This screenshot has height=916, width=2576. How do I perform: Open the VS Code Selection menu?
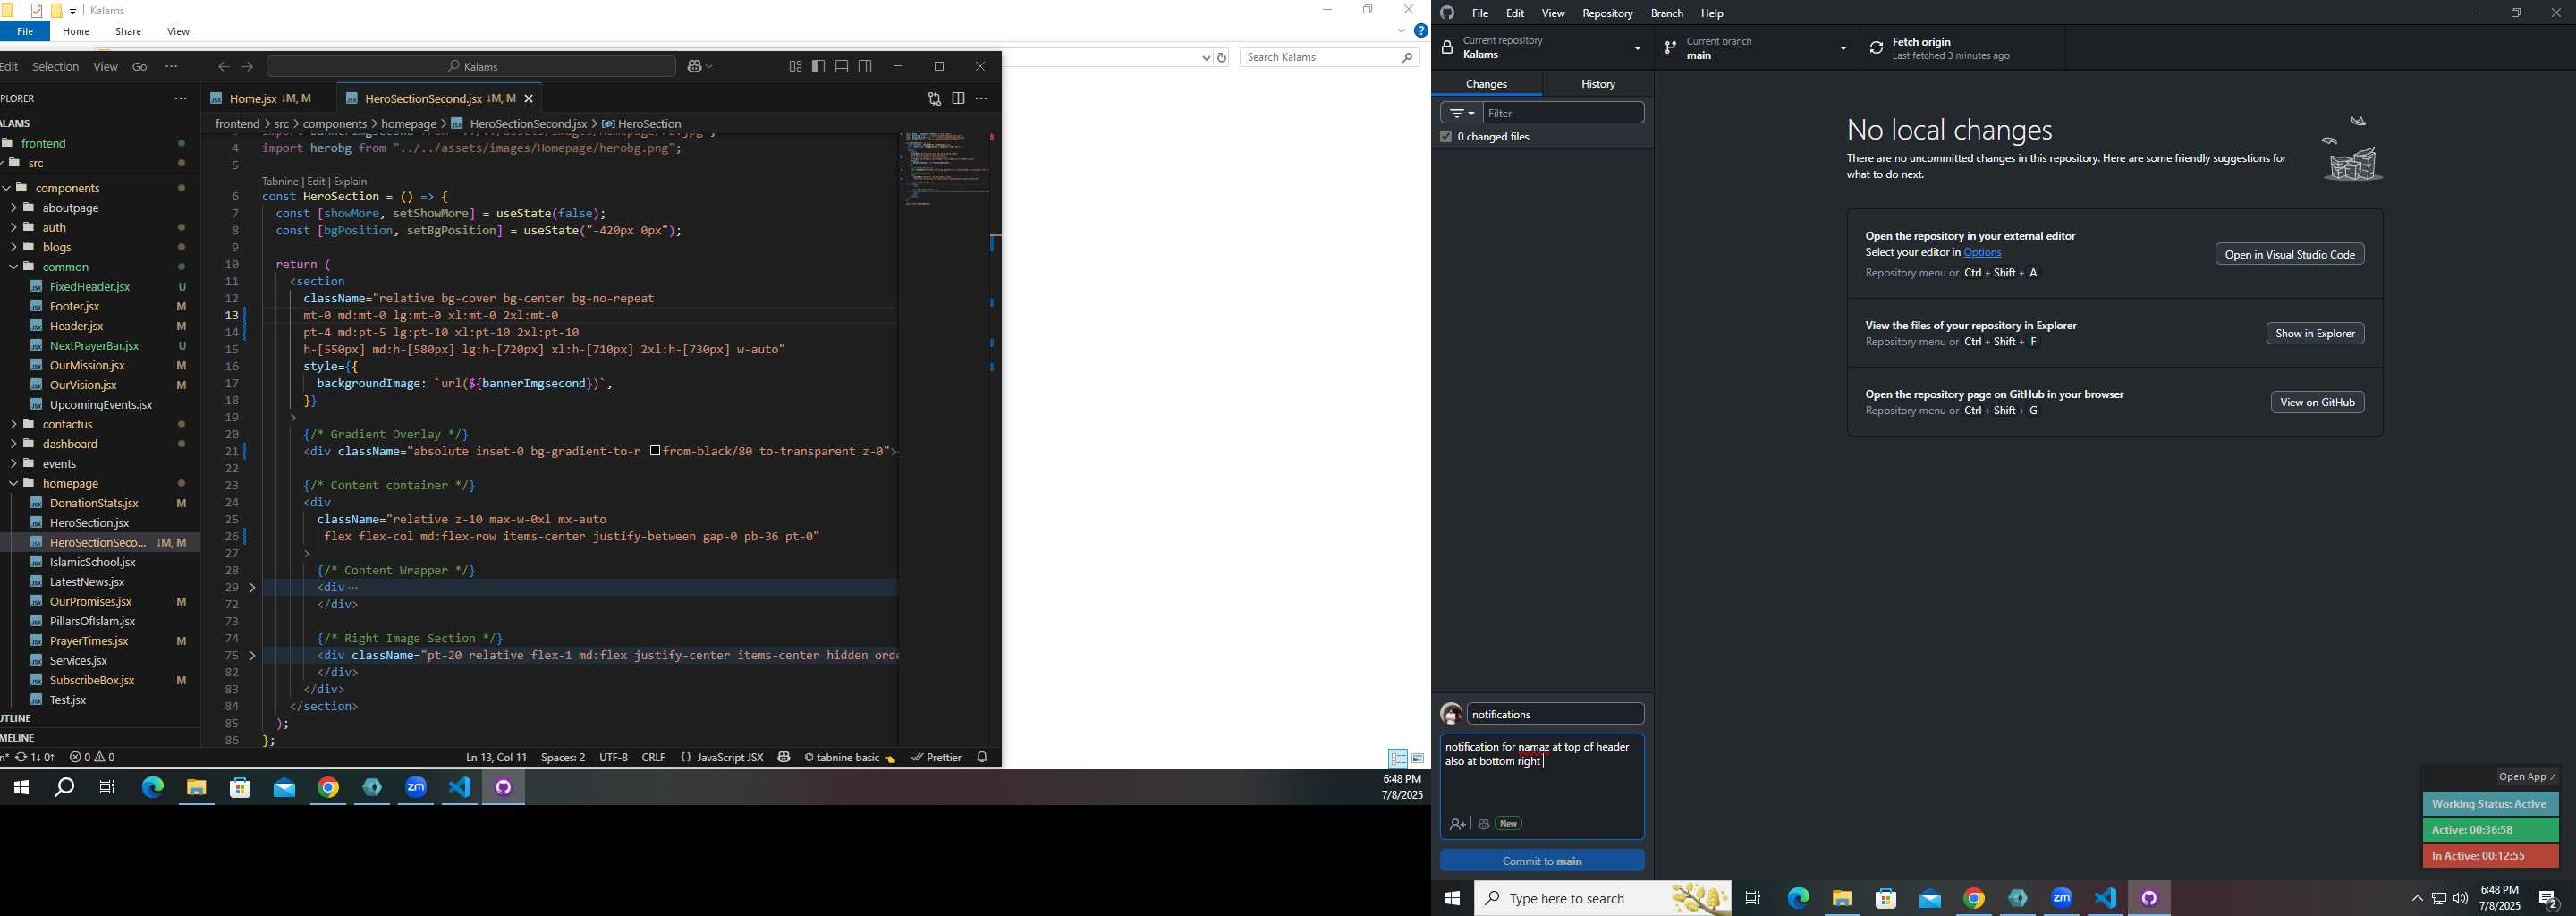55,67
